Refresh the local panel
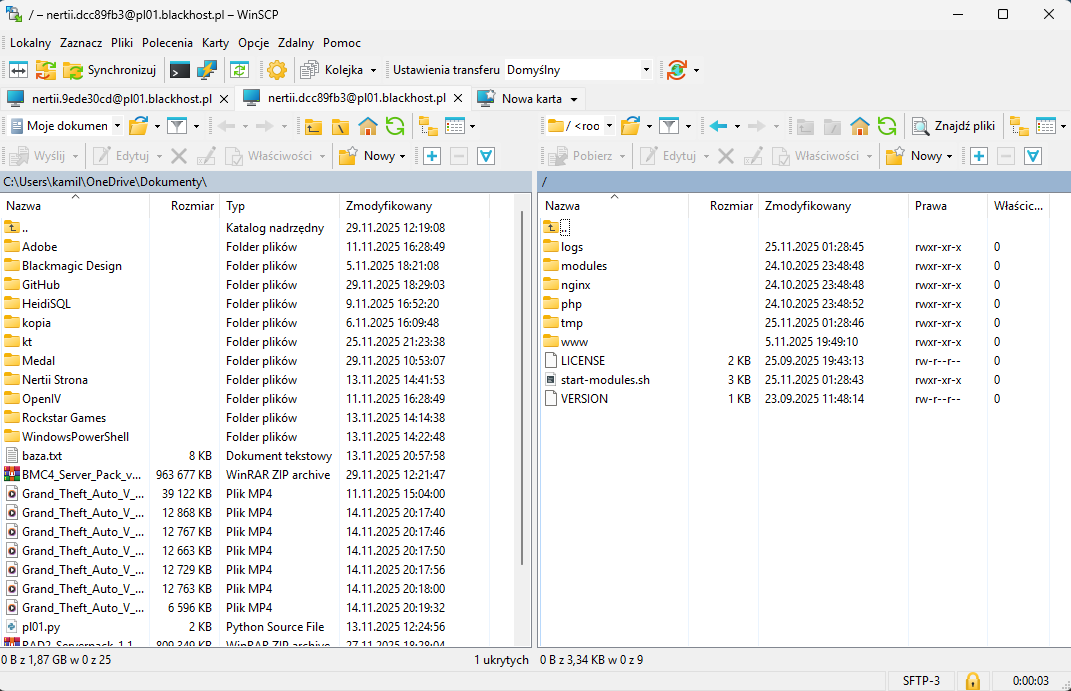This screenshot has height=691, width=1071. click(x=395, y=126)
